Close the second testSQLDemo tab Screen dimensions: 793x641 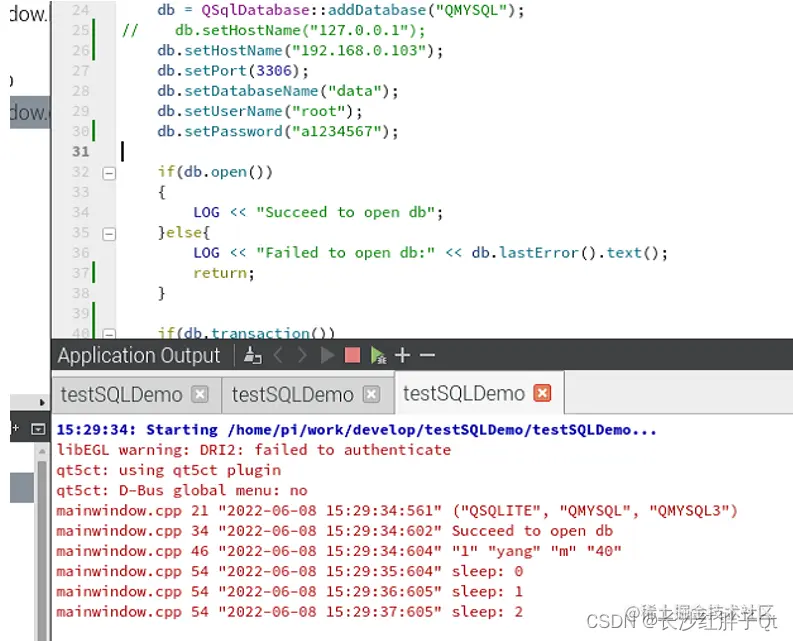[x=371, y=395]
